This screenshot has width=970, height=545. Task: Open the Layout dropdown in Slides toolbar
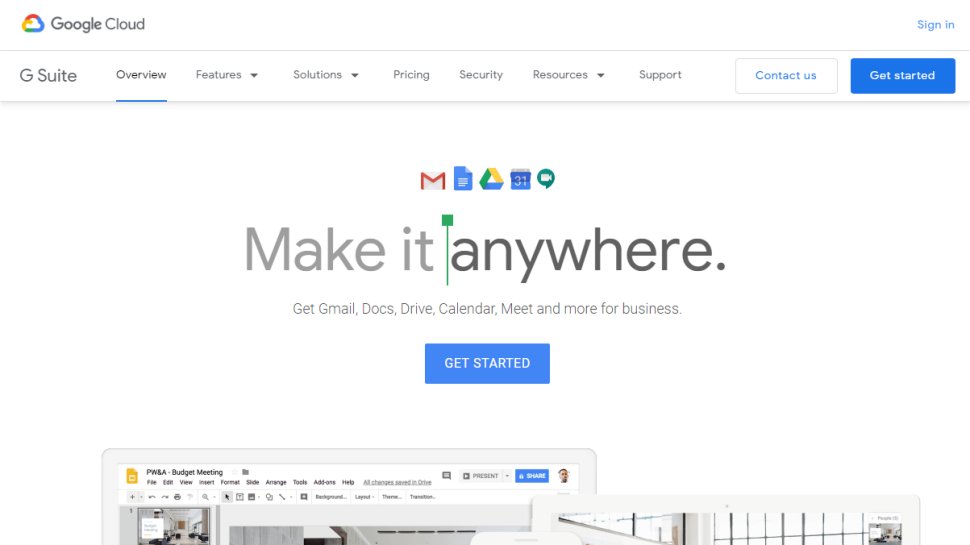coord(364,497)
